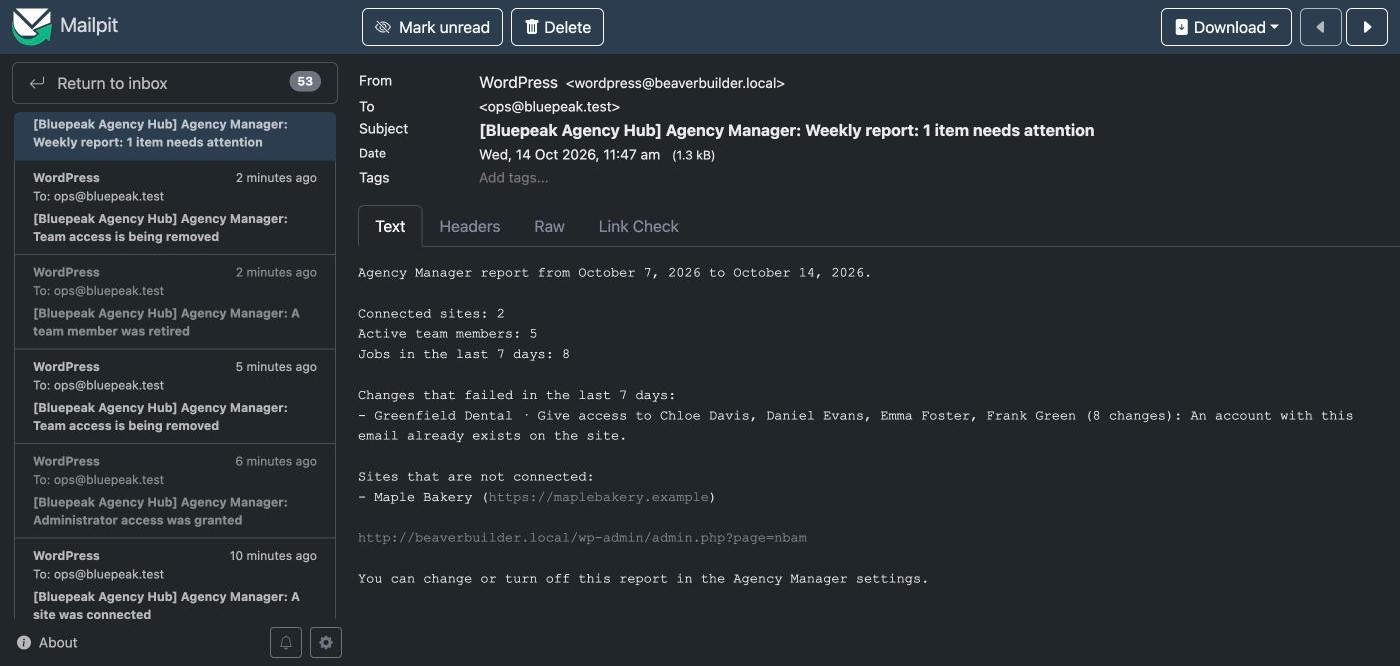Click recipient address ops@bluepeak.test in header

(549, 106)
